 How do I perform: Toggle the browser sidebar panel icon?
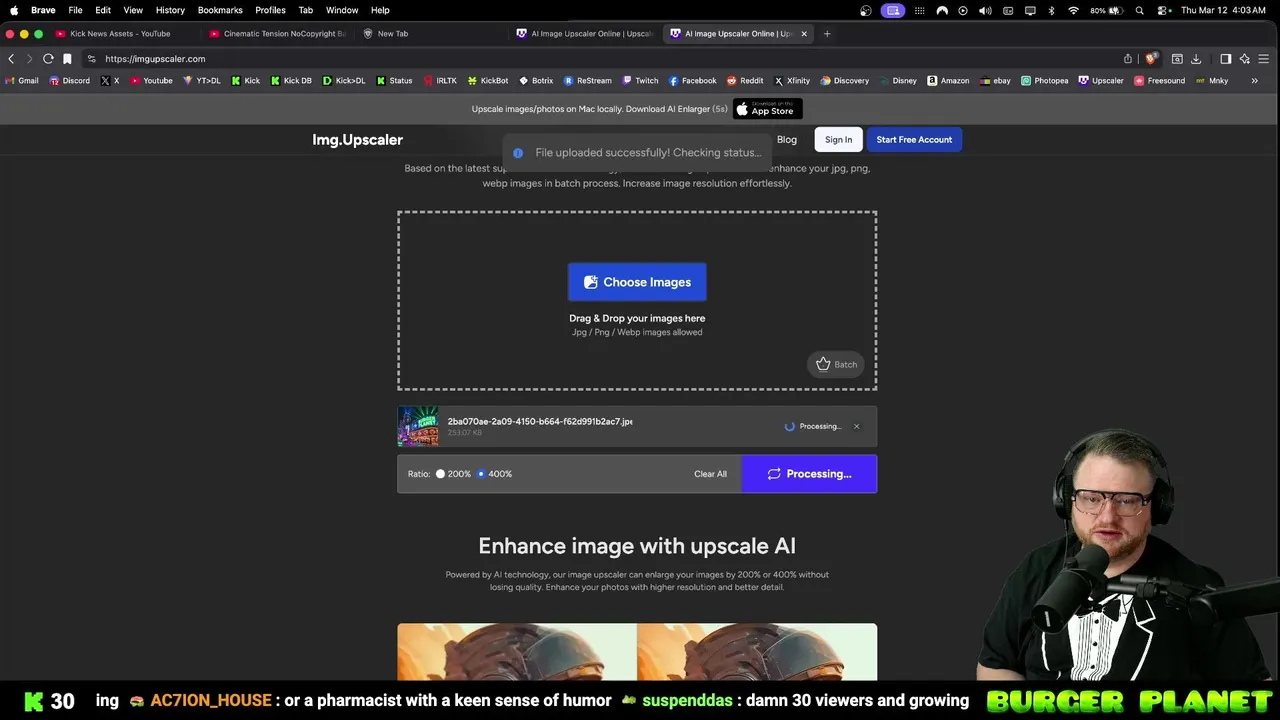pos(1226,58)
